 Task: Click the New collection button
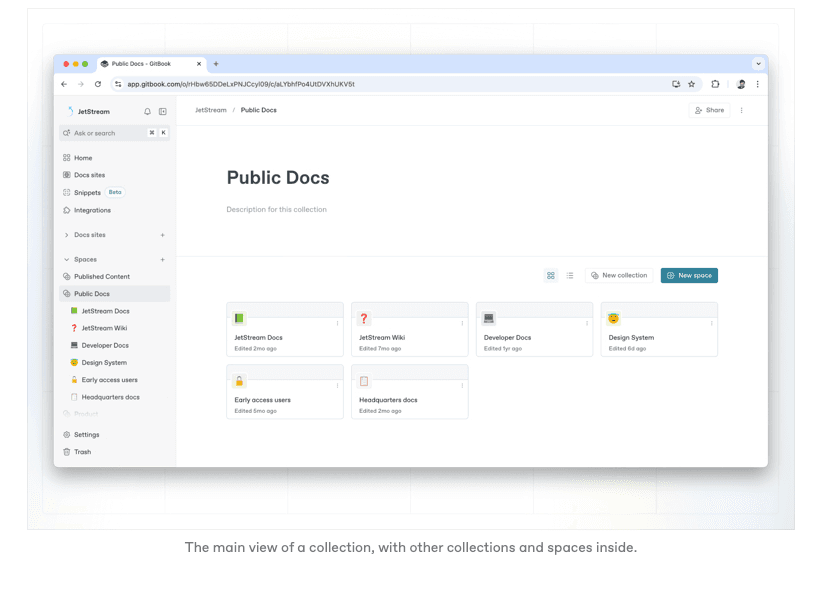[x=618, y=275]
